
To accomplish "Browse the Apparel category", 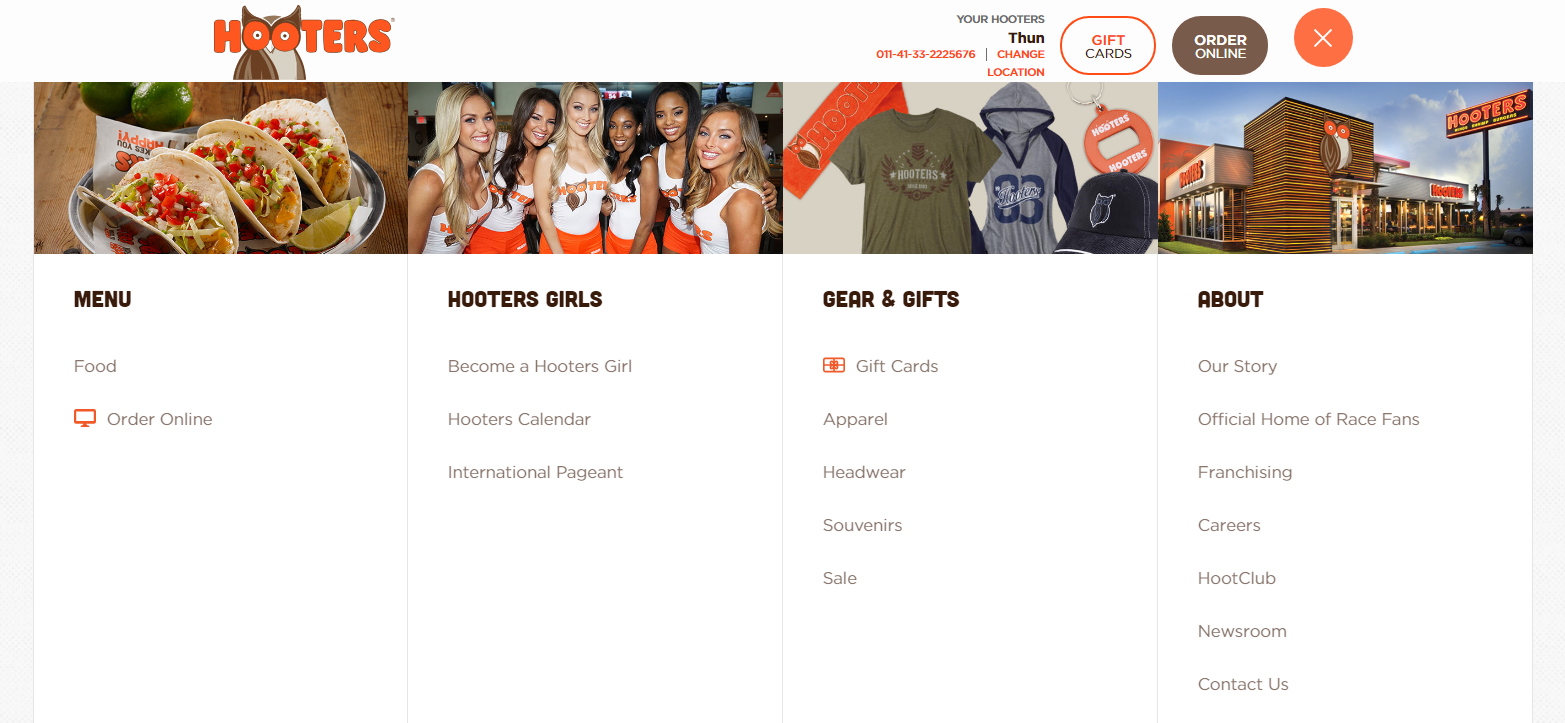I will tap(855, 419).
